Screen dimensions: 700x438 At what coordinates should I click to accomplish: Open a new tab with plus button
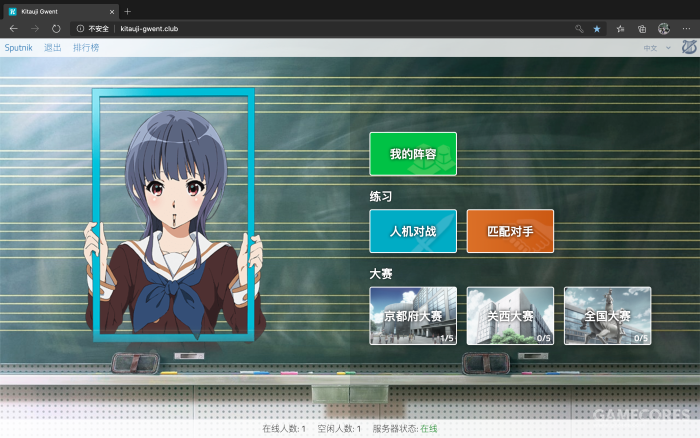[x=128, y=11]
